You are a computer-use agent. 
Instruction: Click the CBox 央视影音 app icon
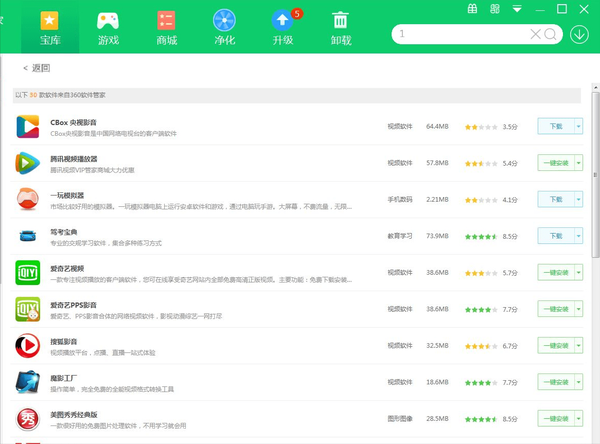[28, 126]
